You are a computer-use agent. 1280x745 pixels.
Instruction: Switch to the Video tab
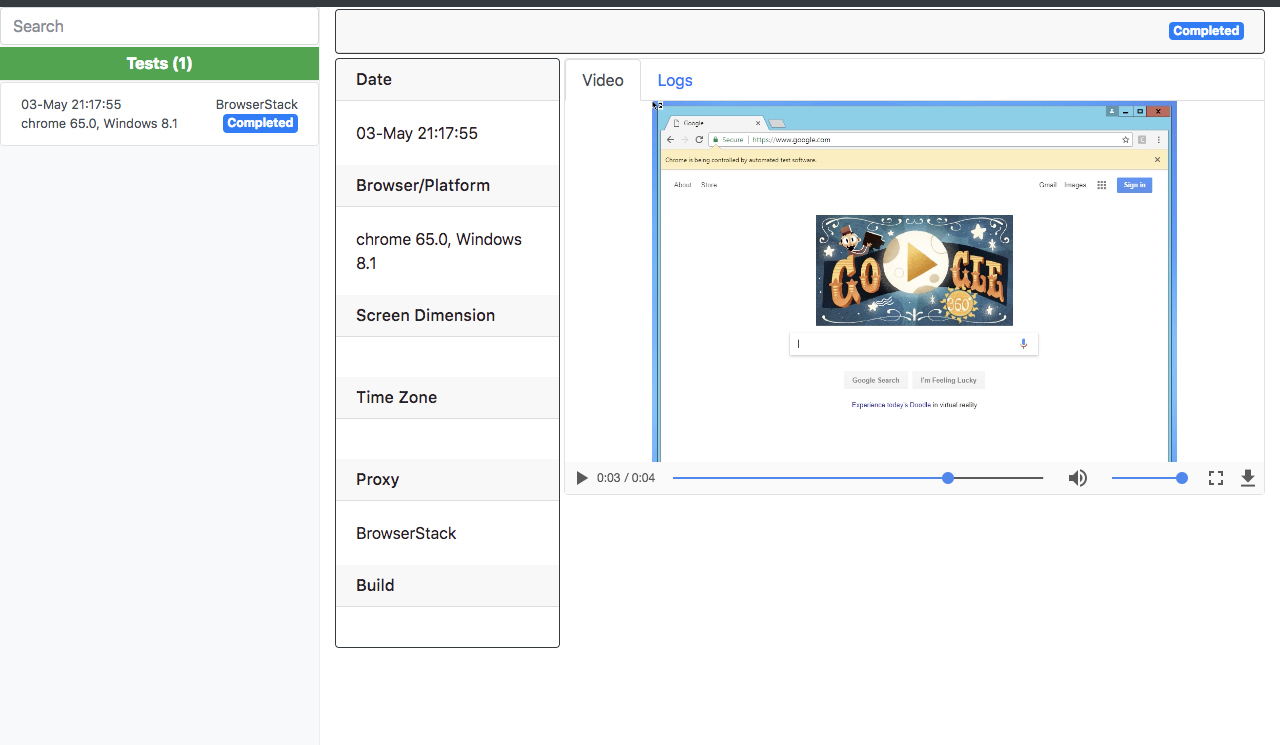click(602, 80)
